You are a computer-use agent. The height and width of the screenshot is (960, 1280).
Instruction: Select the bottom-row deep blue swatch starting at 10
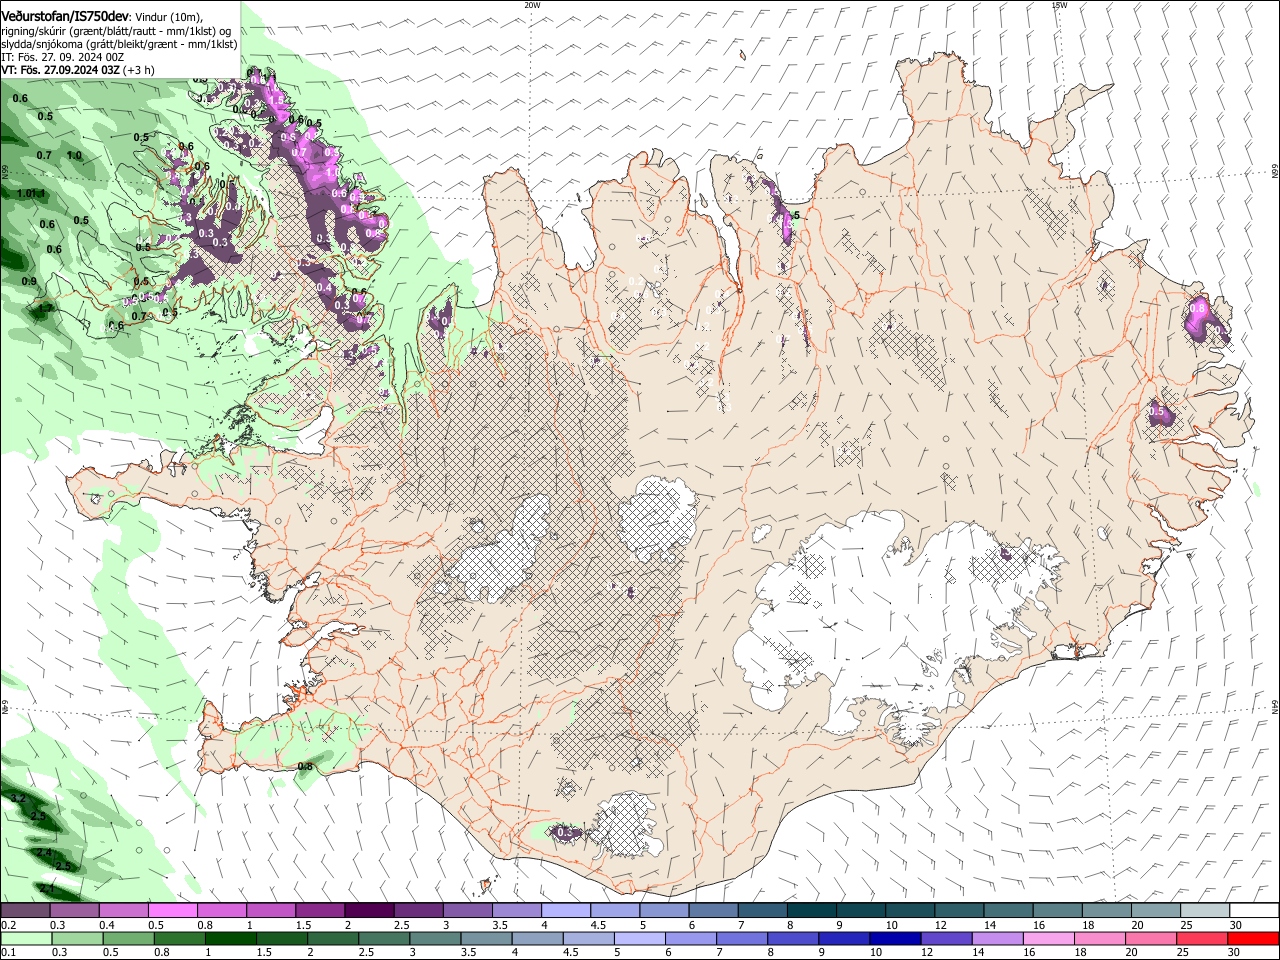(895, 939)
